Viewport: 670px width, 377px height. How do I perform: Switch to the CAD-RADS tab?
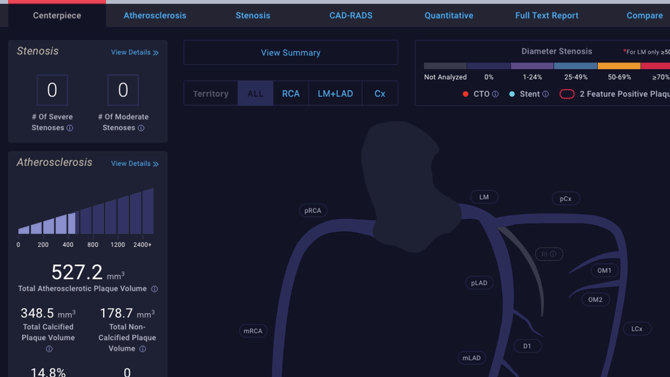[351, 15]
